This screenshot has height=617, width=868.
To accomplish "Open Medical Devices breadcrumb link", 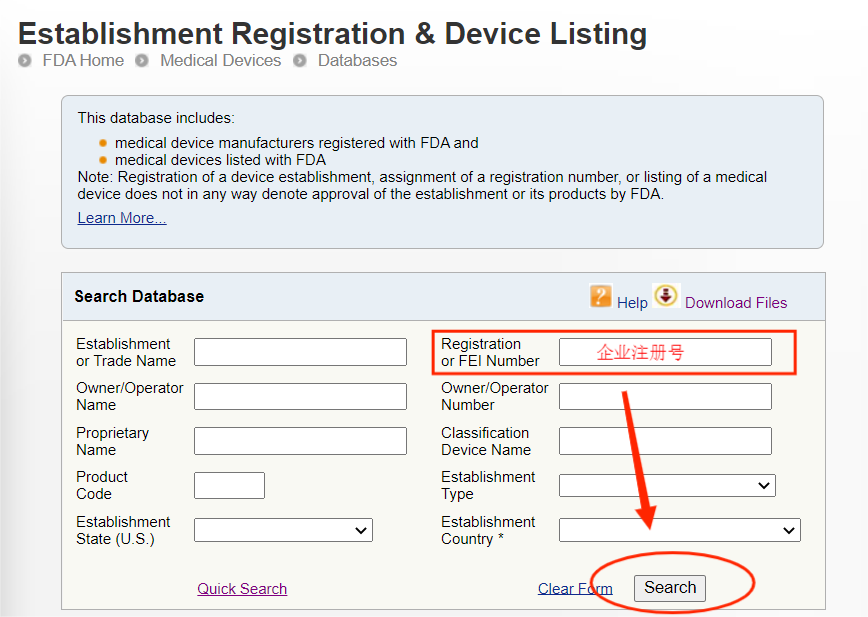I will 220,61.
